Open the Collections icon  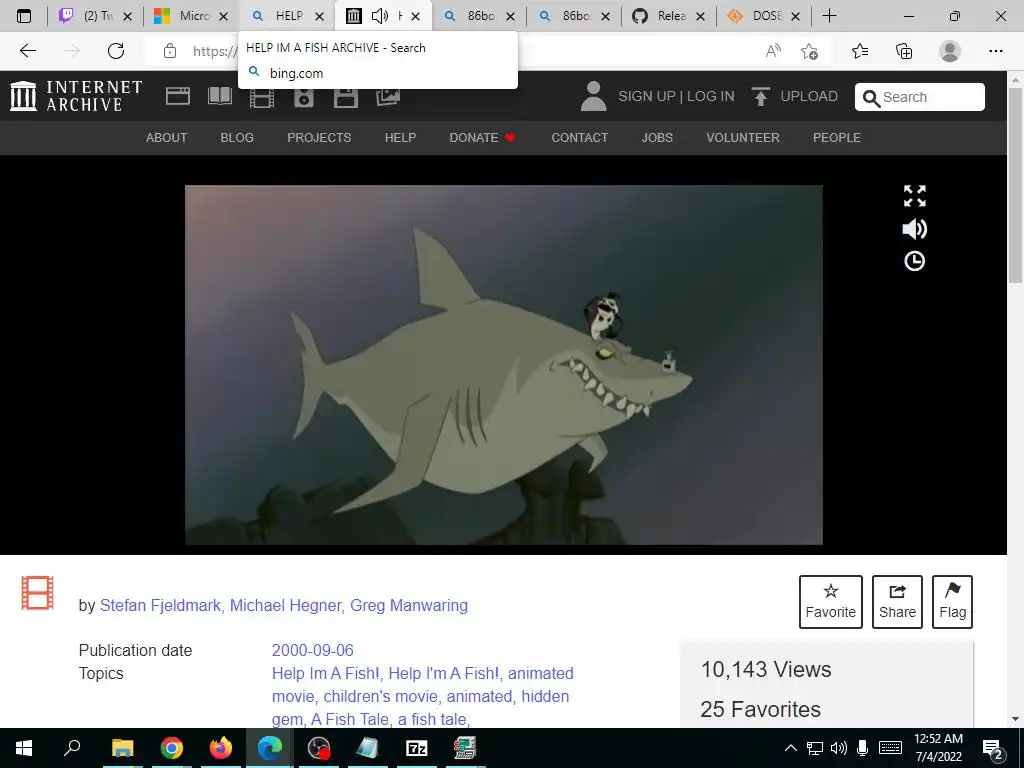904,51
